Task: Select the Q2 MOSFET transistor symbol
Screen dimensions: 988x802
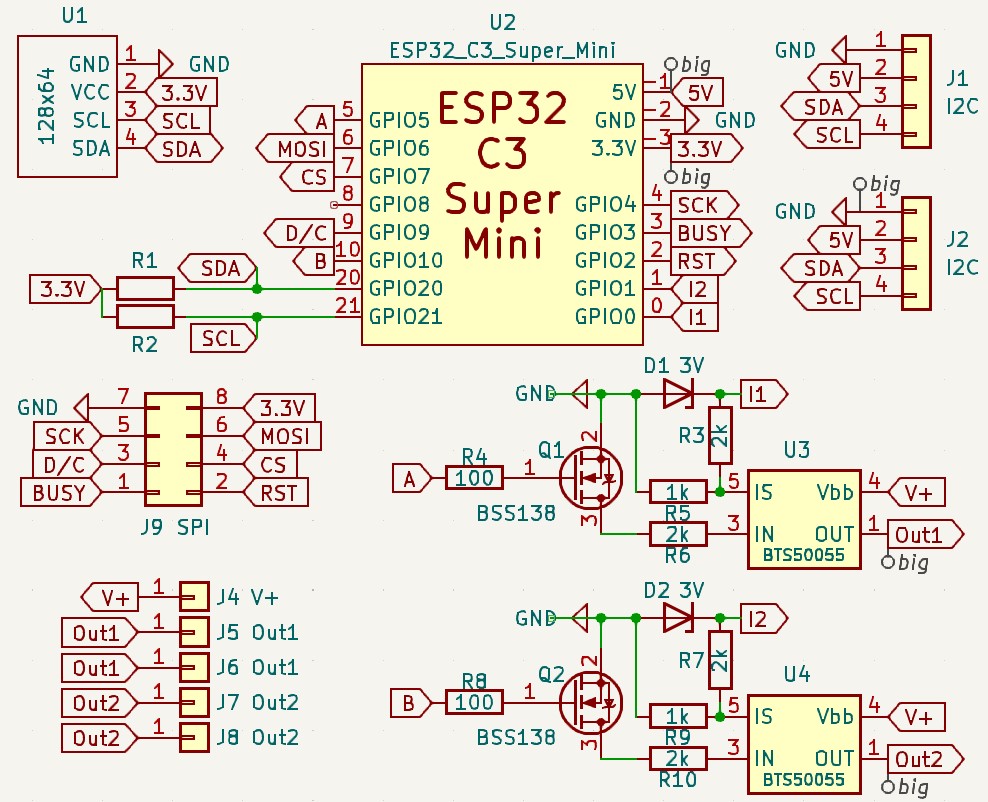Action: [x=590, y=702]
